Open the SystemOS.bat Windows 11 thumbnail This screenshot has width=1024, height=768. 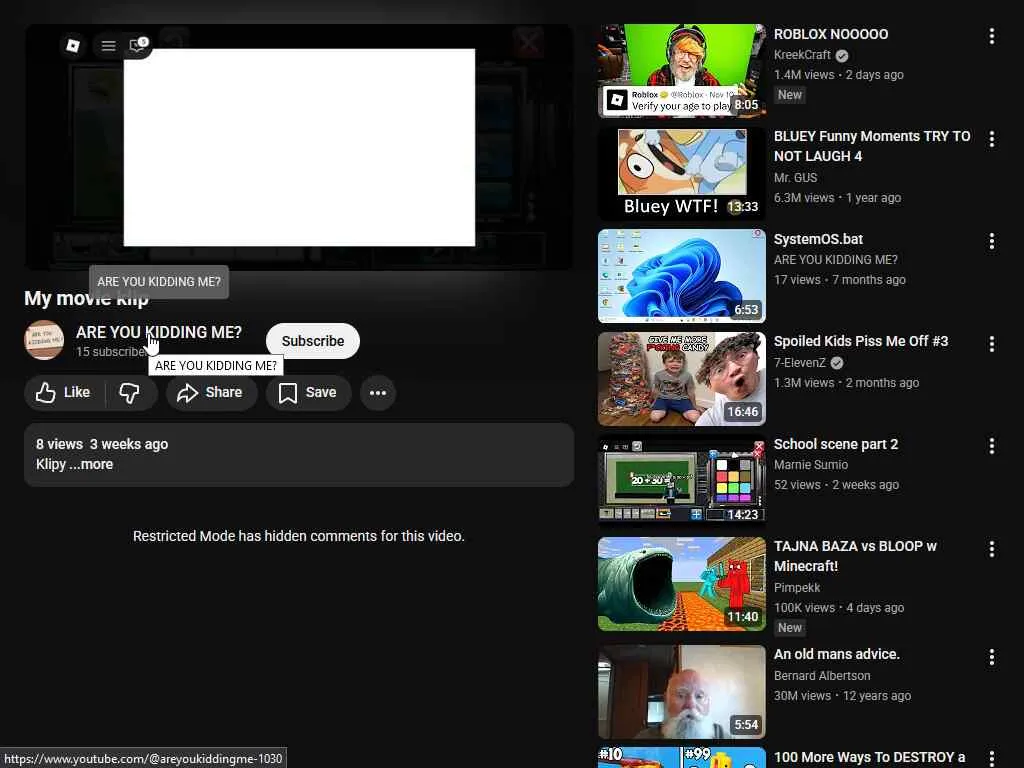click(682, 276)
